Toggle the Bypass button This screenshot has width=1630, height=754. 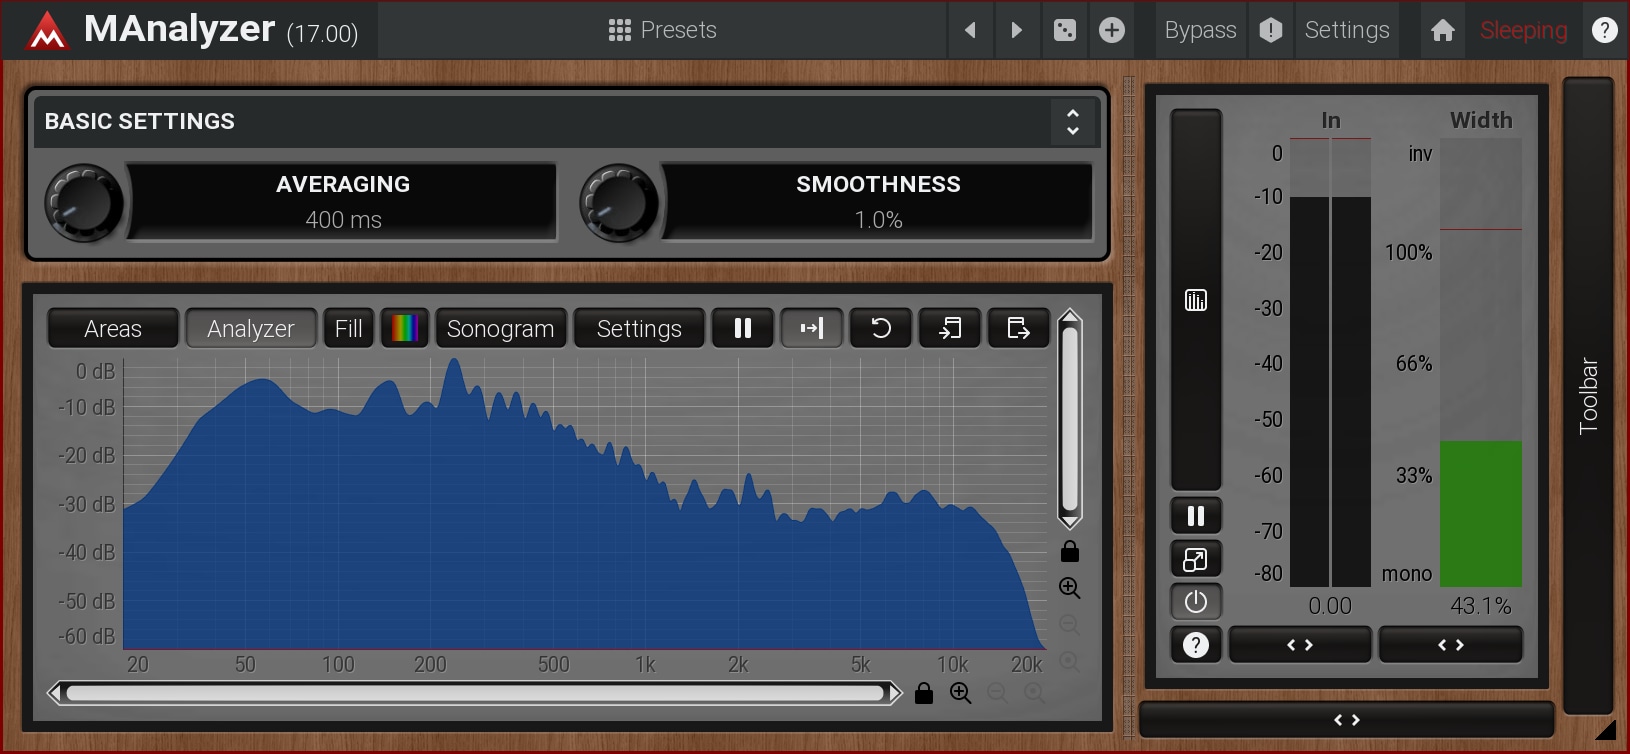tap(1200, 30)
